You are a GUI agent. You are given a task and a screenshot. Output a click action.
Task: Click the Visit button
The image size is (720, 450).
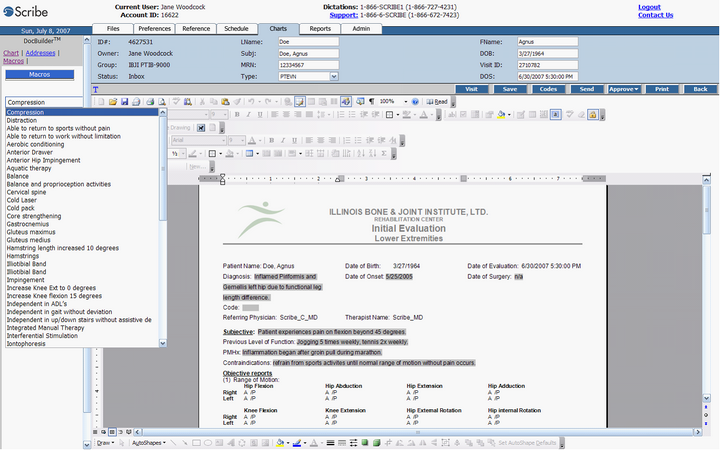[x=472, y=89]
